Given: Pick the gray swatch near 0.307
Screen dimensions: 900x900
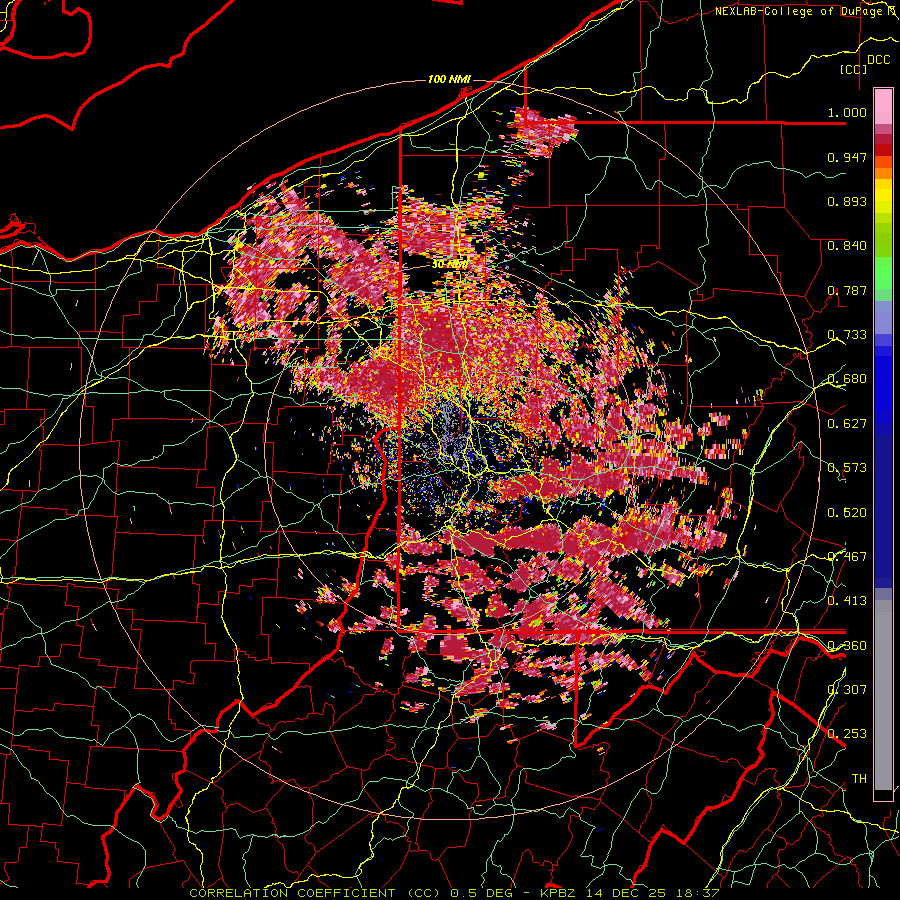Looking at the screenshot, I should coord(883,695).
